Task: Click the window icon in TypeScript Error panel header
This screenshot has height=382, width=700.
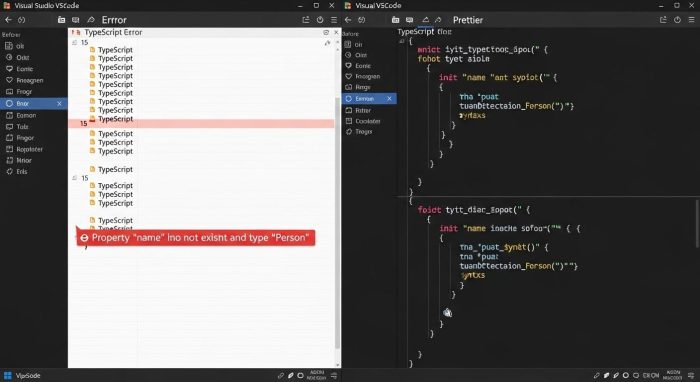Action: click(326, 33)
